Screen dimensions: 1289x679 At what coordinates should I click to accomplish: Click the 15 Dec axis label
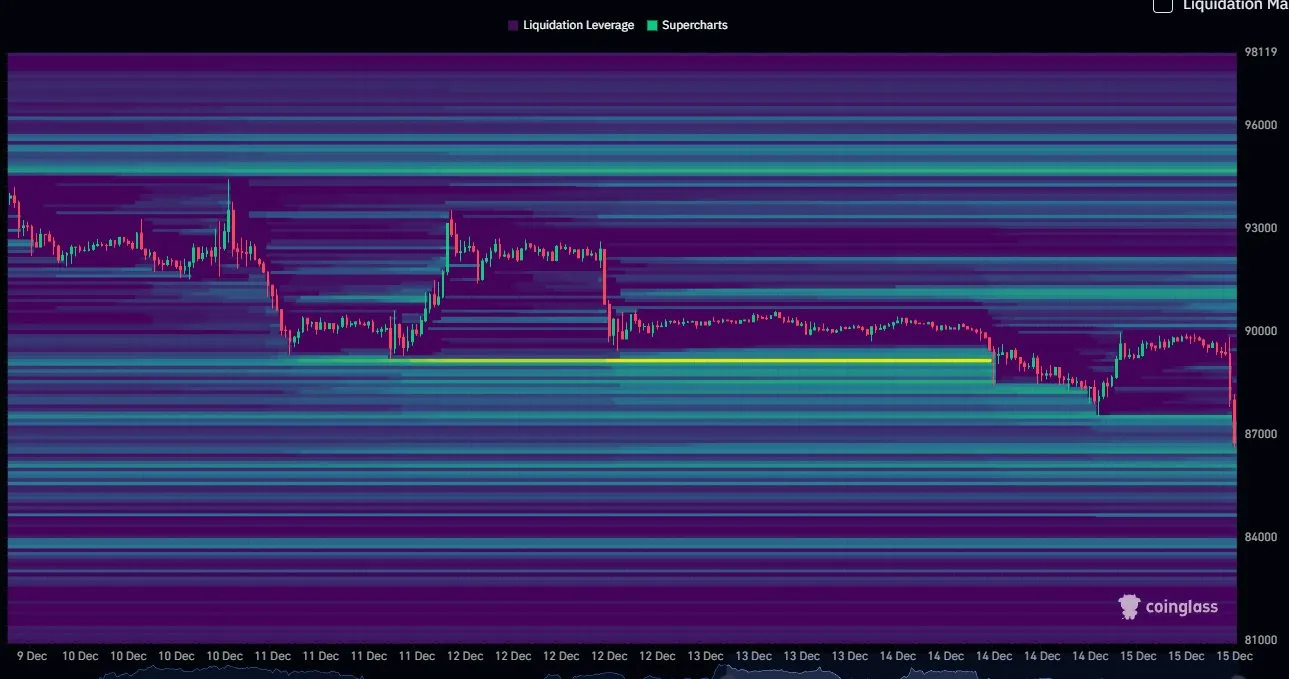(1235, 656)
